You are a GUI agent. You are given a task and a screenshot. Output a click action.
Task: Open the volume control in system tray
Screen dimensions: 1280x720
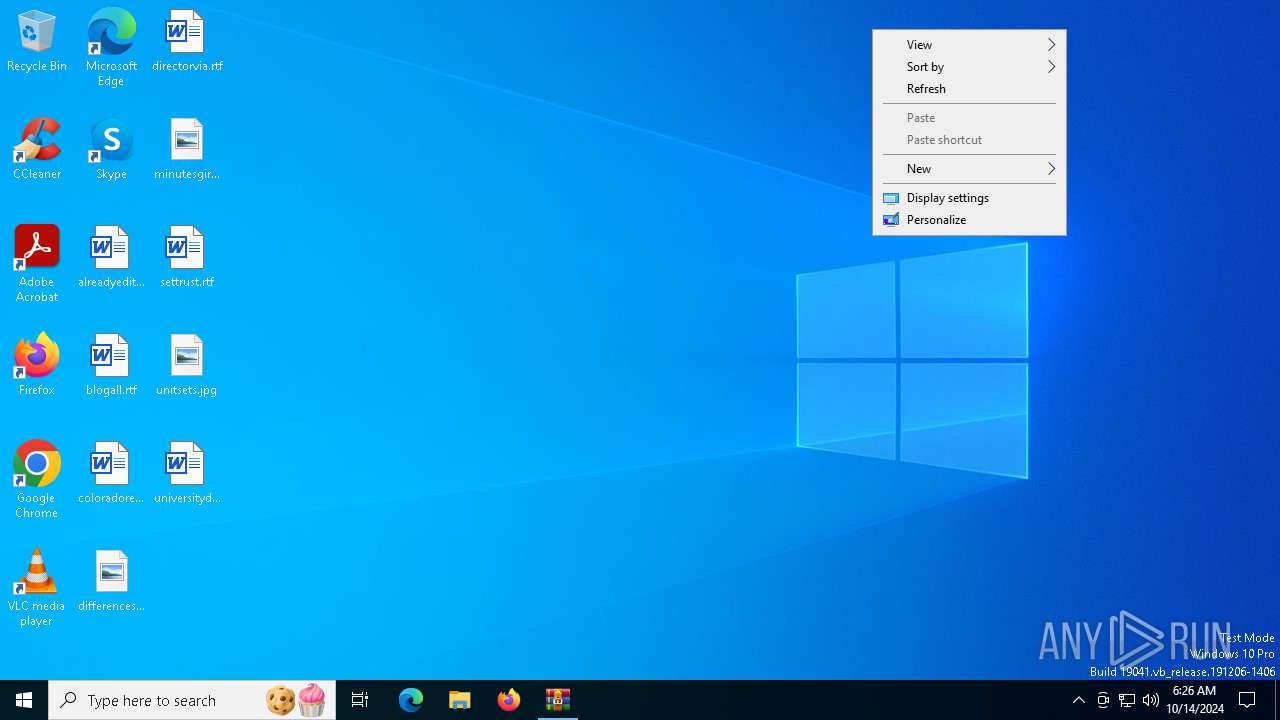(1151, 700)
